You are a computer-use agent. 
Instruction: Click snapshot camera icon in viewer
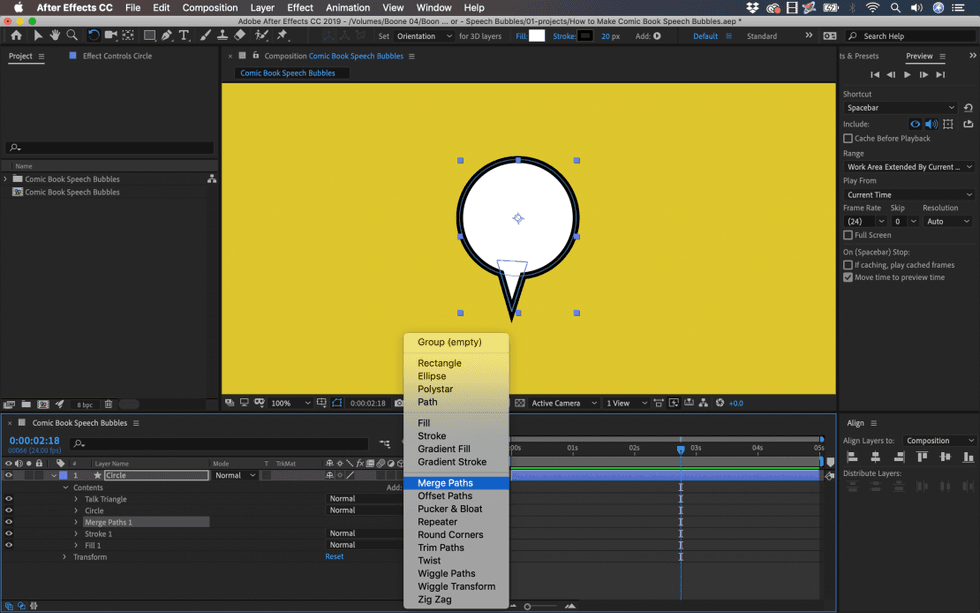pos(399,403)
